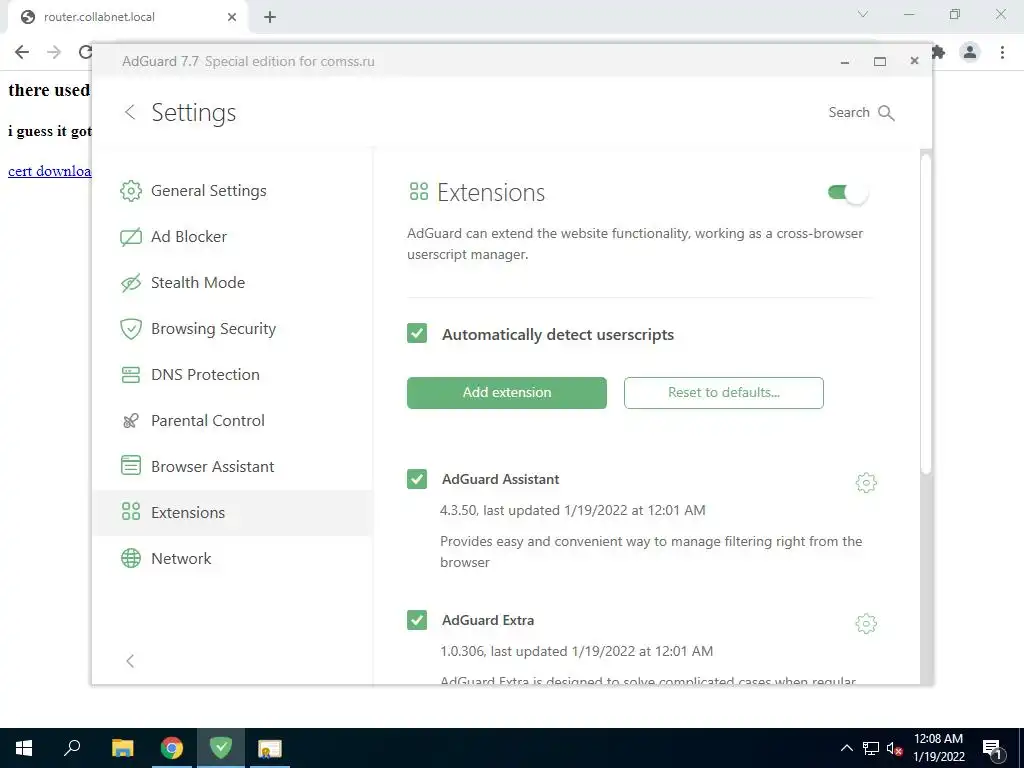Open Chrome tab search dropdown arrow

coord(863,14)
